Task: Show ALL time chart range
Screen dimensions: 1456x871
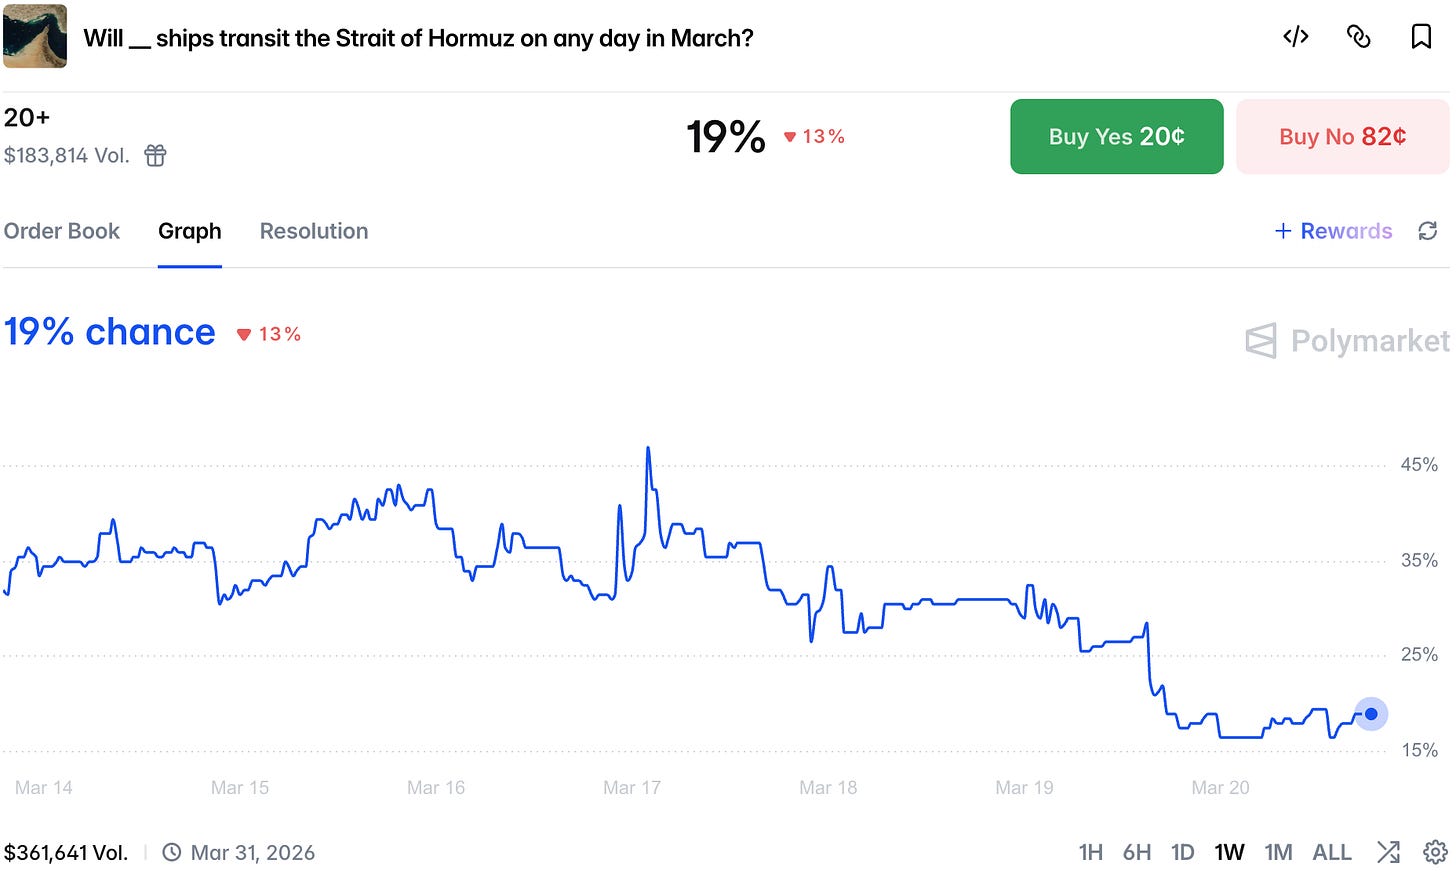Action: (x=1332, y=852)
